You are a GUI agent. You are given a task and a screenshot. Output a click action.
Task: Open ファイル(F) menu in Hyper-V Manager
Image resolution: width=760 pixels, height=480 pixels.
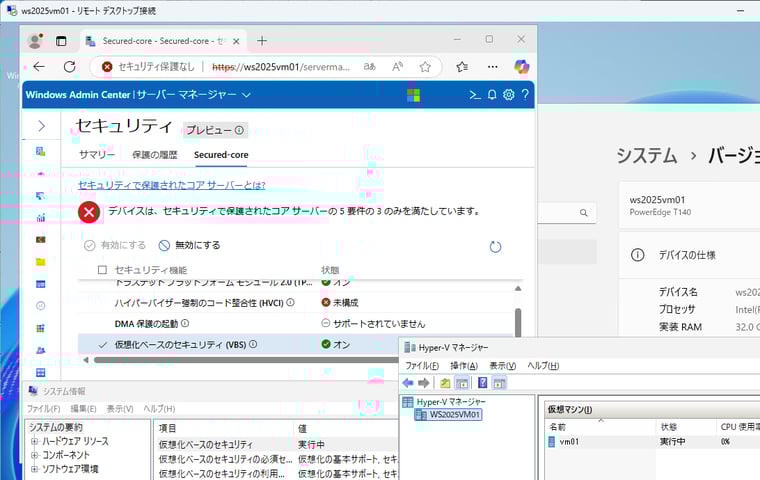(422, 366)
